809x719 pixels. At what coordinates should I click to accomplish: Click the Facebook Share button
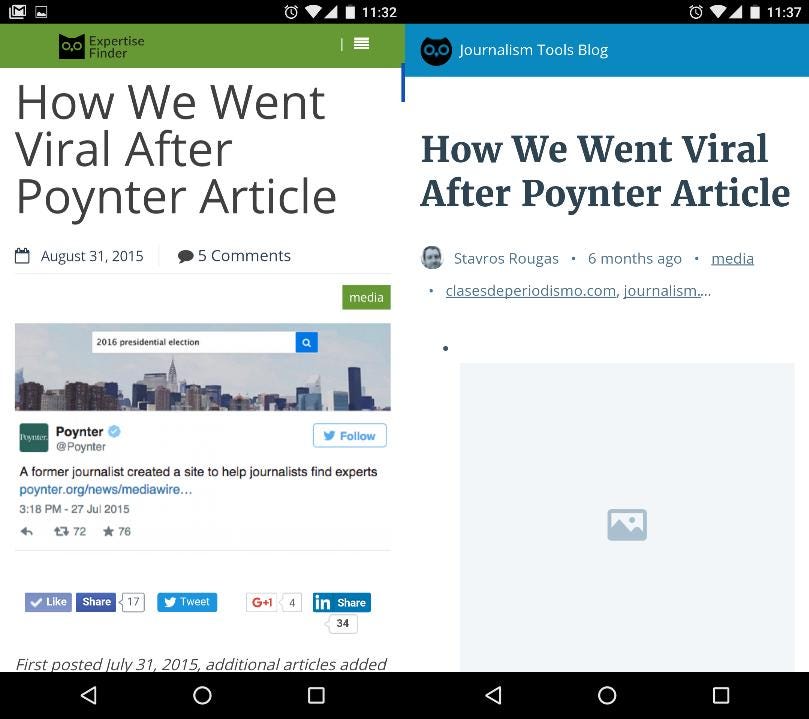click(x=96, y=602)
